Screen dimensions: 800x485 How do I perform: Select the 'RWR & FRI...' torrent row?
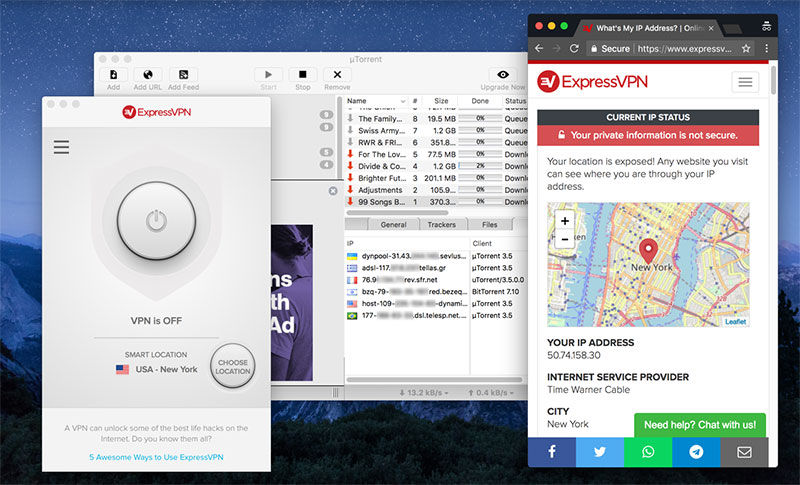tap(437, 142)
